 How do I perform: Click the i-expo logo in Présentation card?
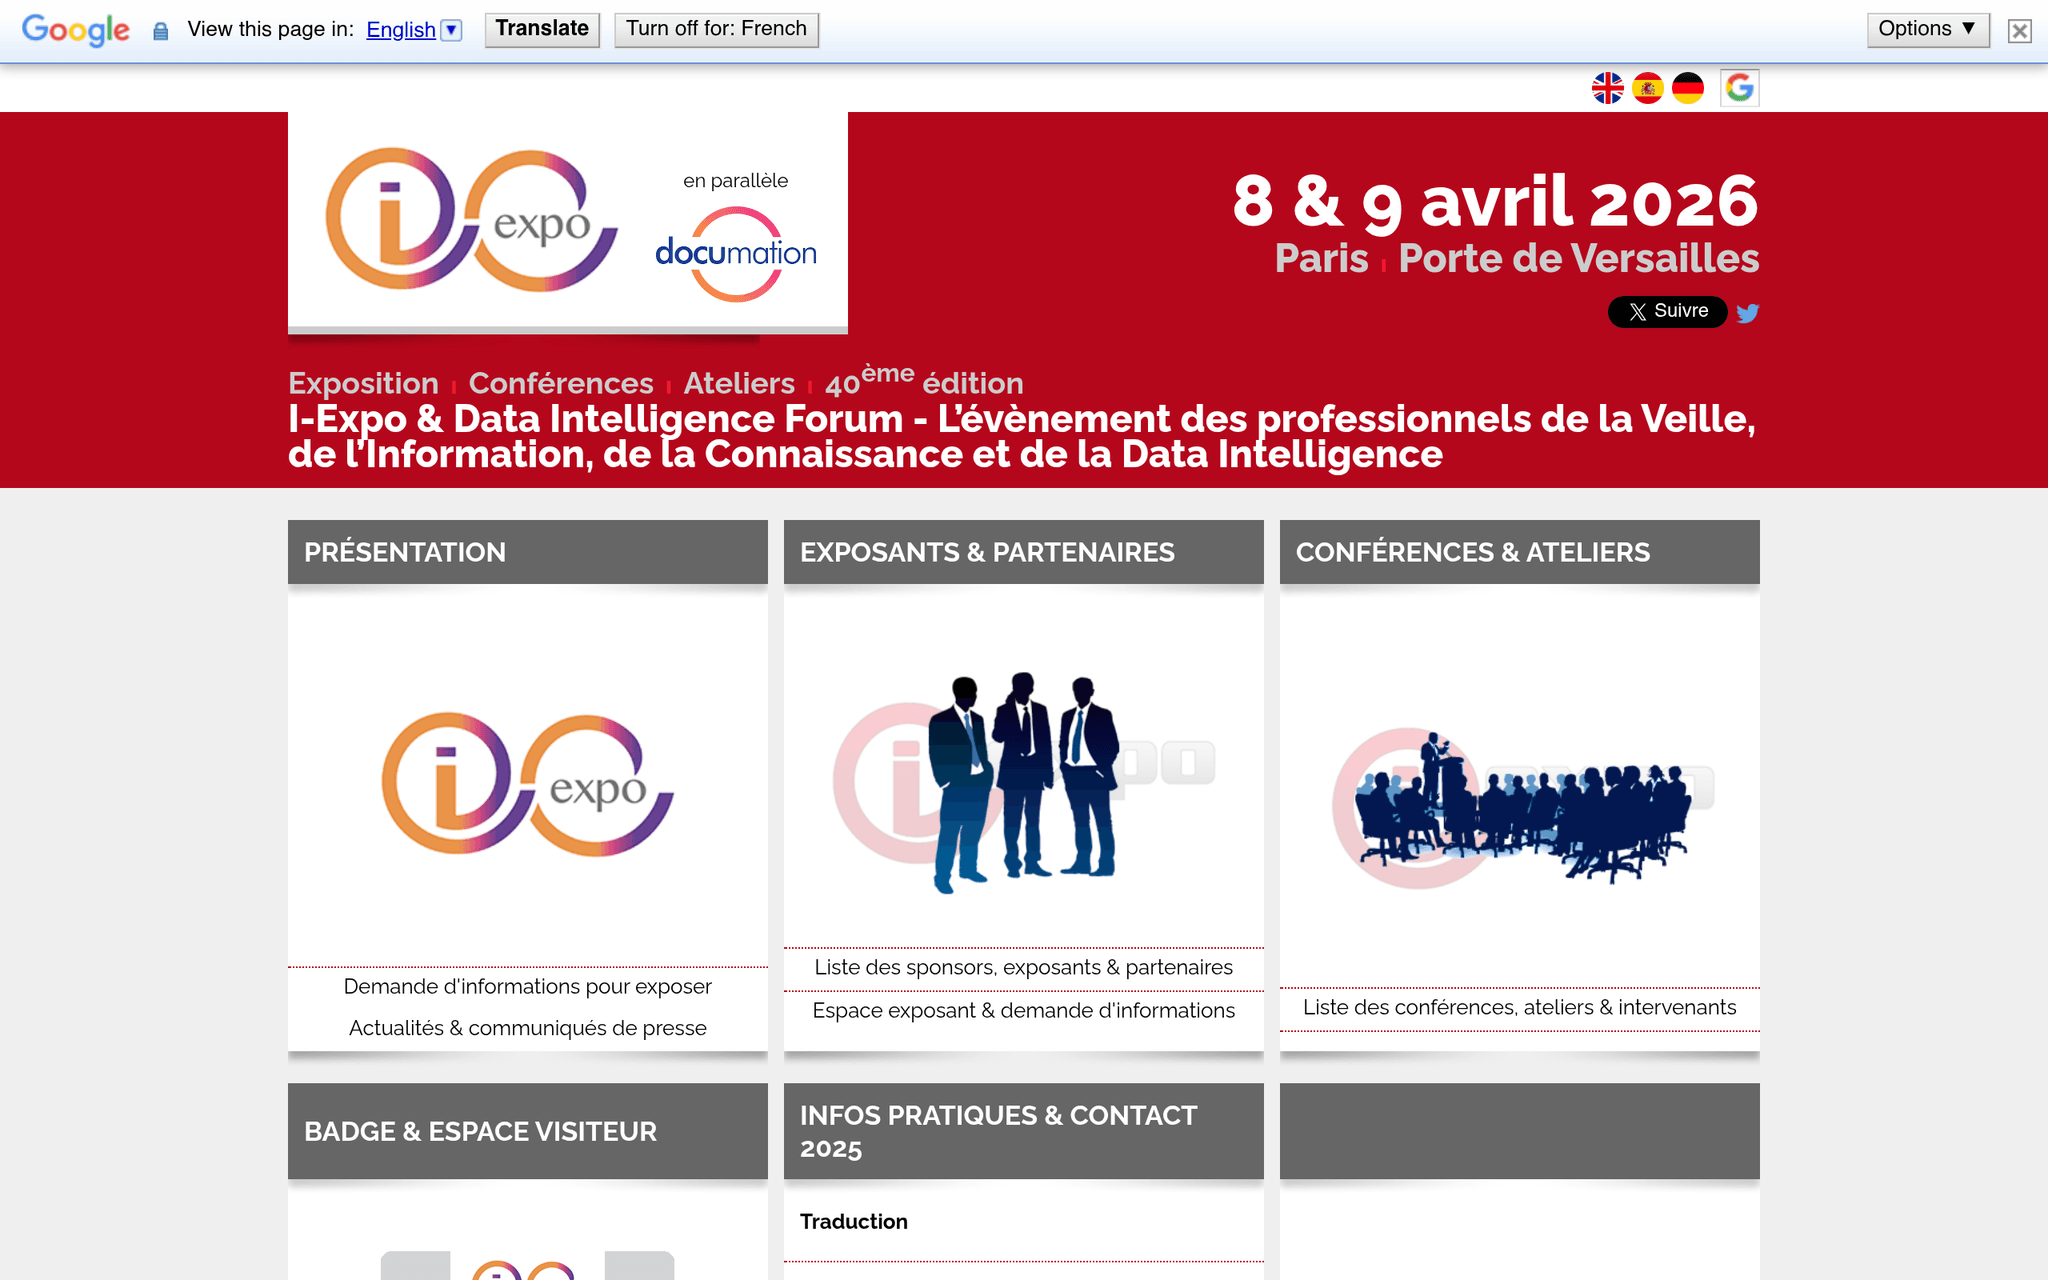pos(528,784)
